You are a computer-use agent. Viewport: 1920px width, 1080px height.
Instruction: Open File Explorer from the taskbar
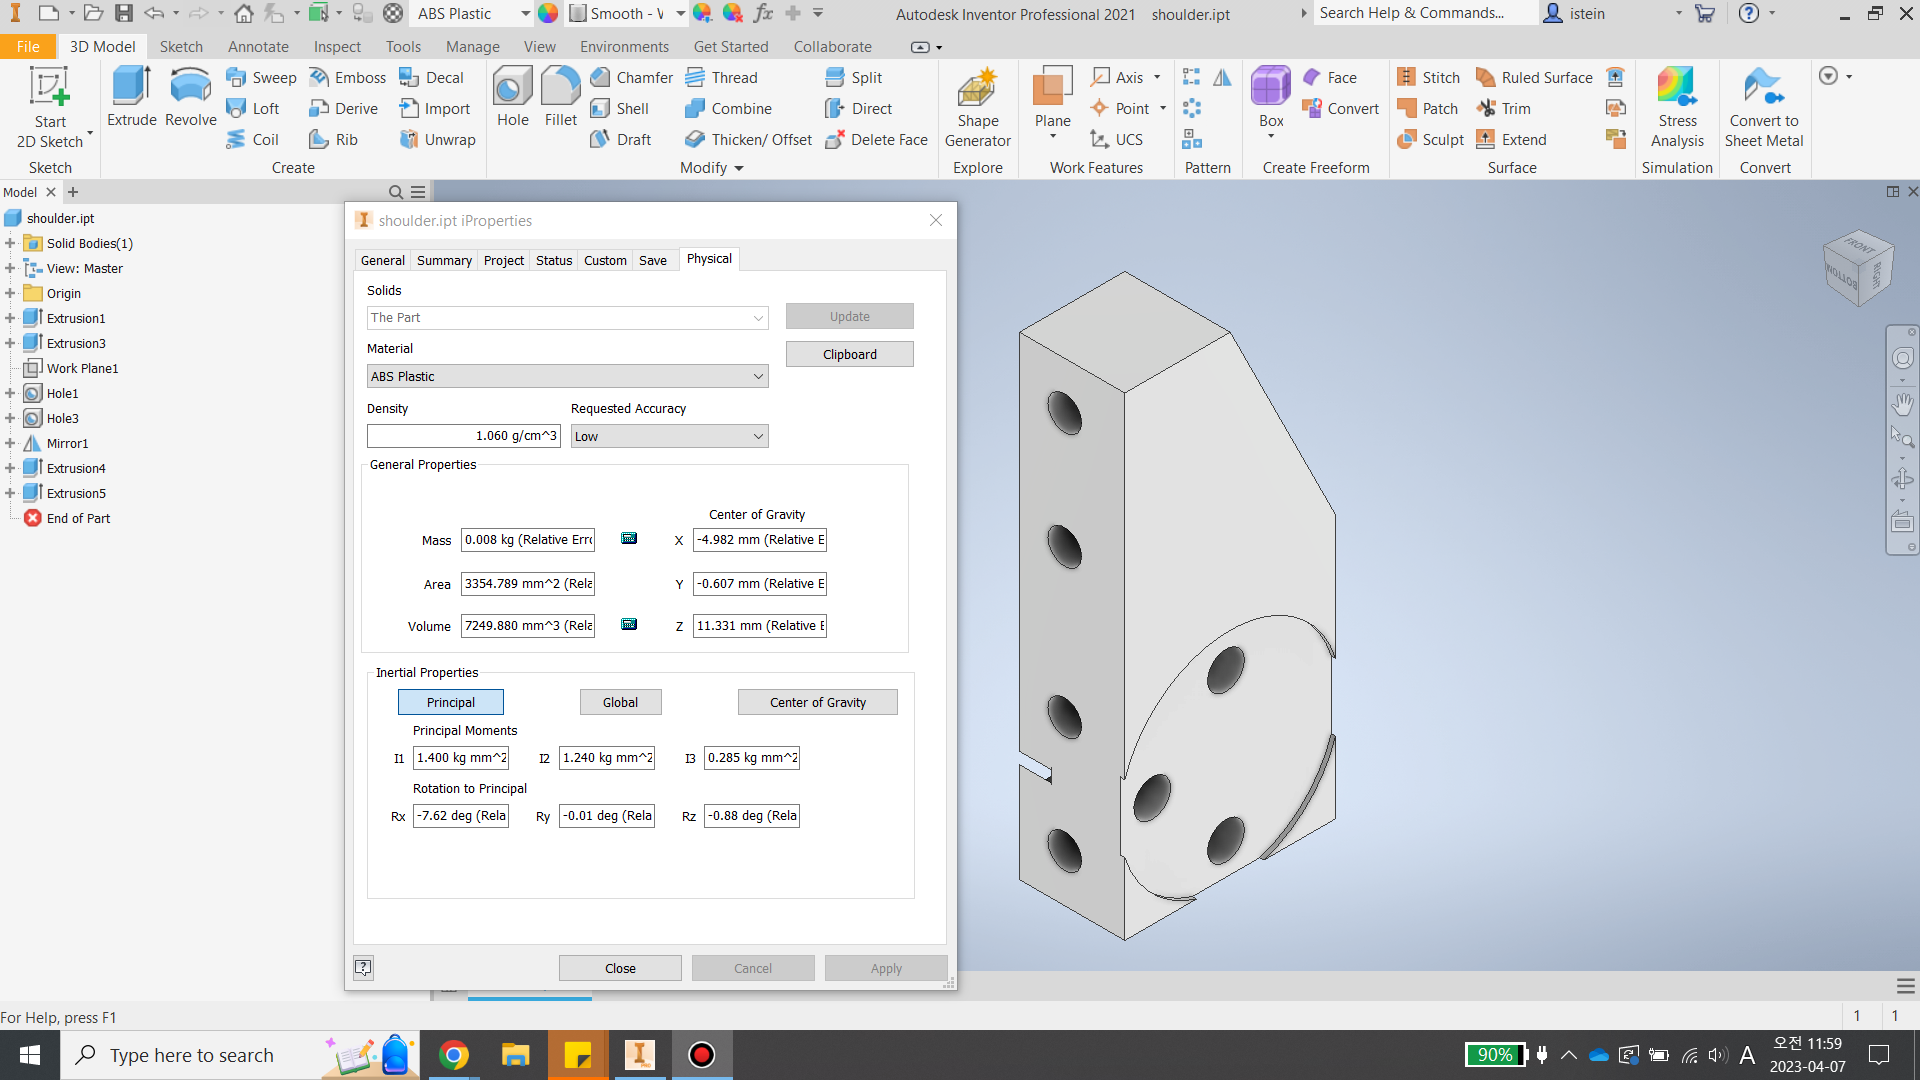[515, 1055]
